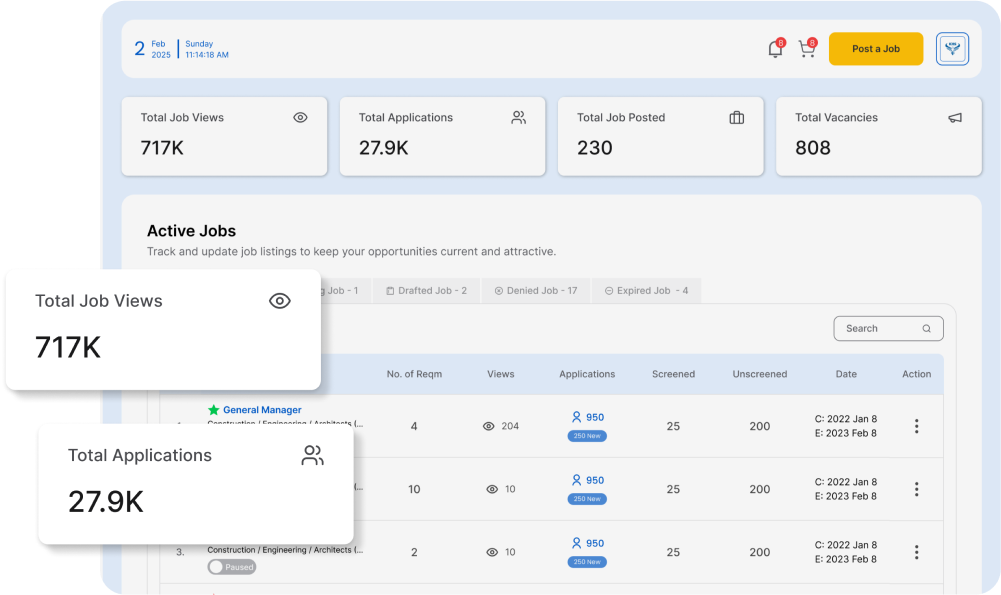
Task: Click the eye icon next to 204 views
Action: [489, 426]
